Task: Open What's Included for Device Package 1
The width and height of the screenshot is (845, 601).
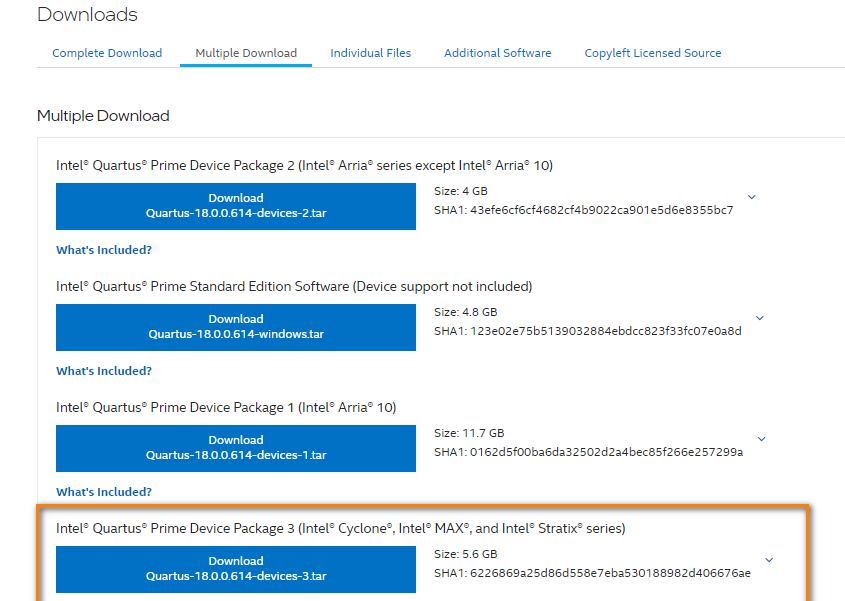Action: tap(103, 491)
